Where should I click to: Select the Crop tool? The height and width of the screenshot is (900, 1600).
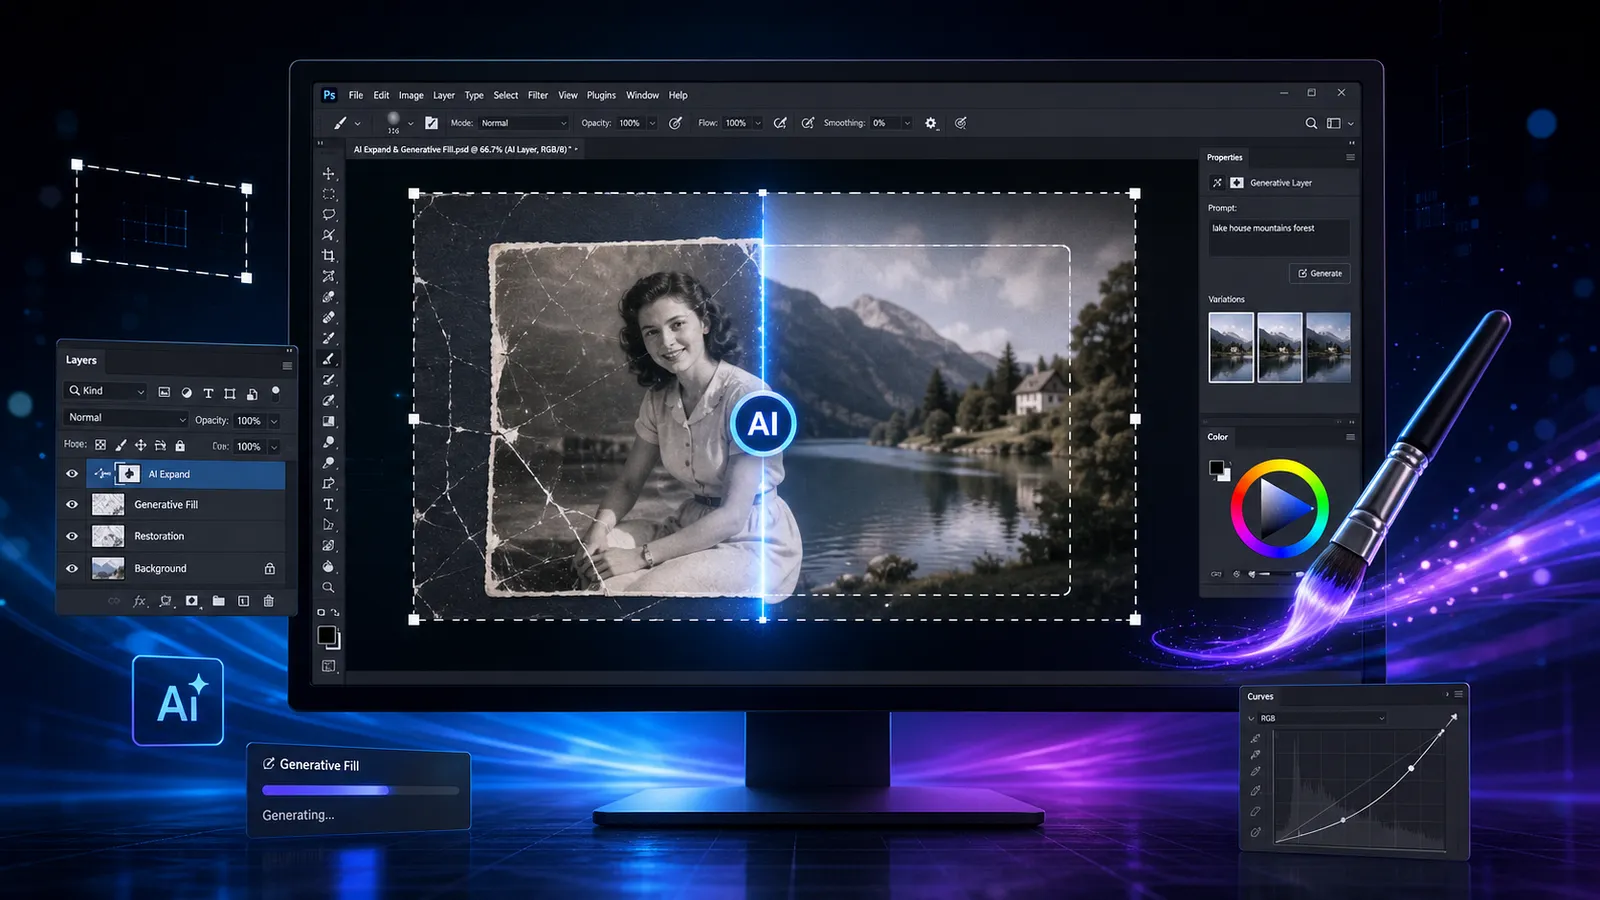coord(328,256)
